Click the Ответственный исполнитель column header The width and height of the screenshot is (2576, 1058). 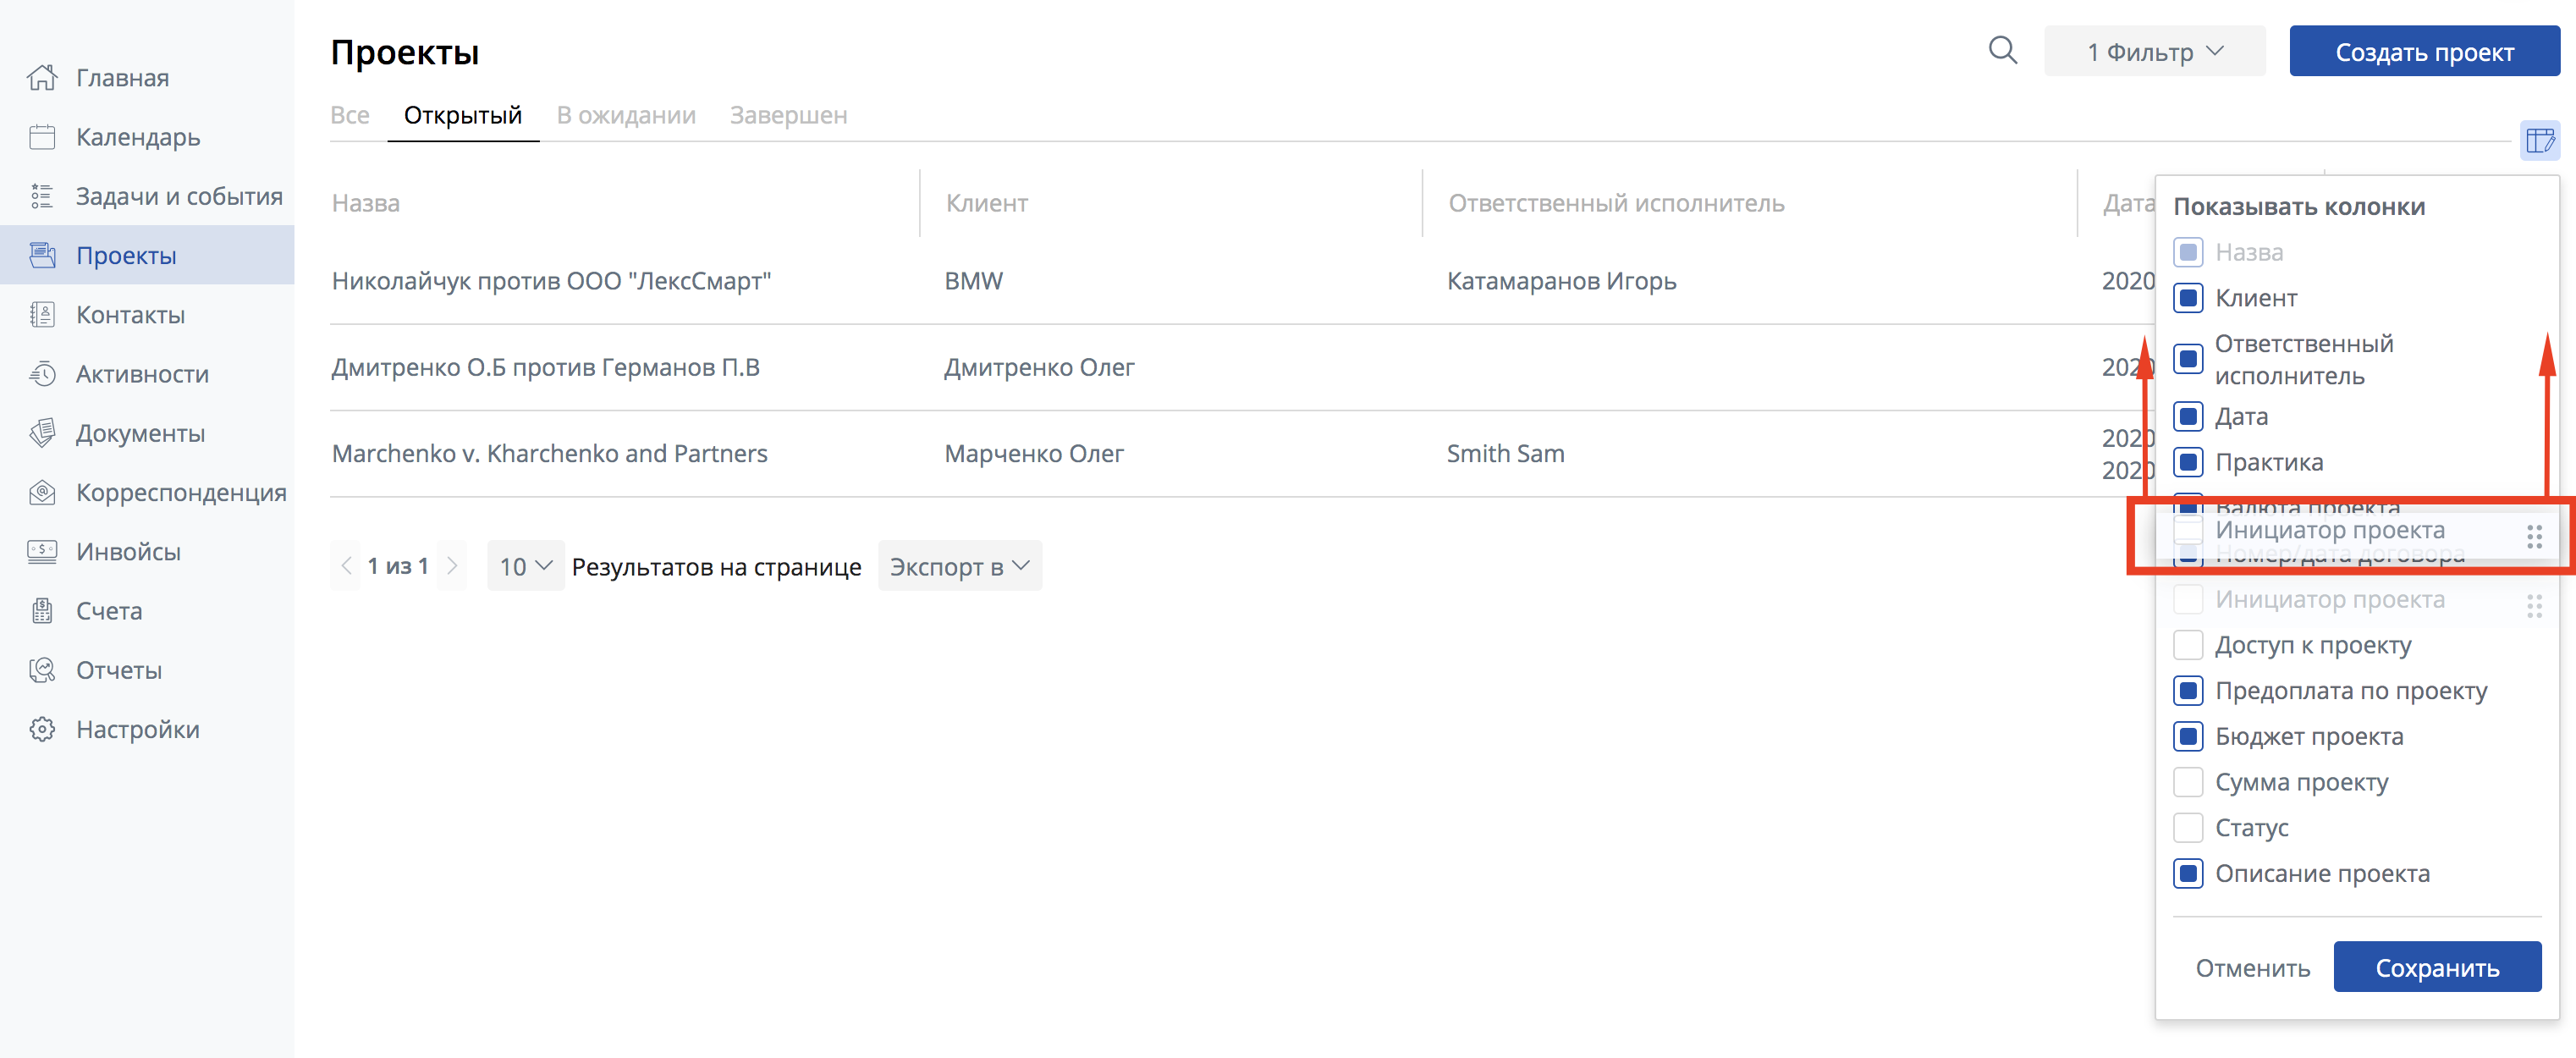coord(1616,203)
